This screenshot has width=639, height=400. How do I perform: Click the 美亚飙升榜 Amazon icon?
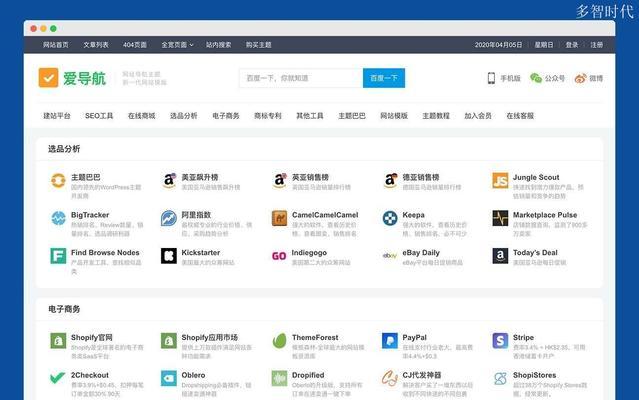pyautogui.click(x=169, y=180)
